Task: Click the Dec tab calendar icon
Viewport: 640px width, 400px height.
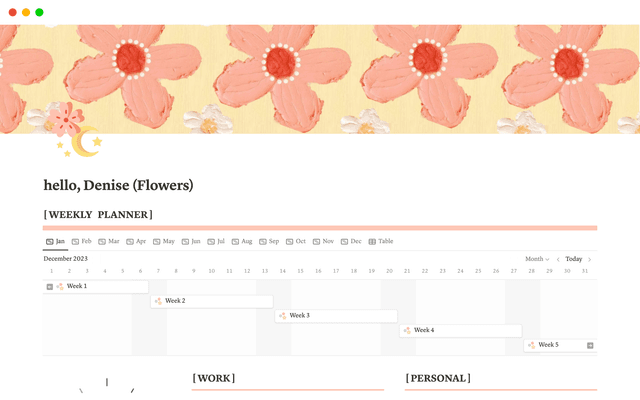Action: [x=343, y=241]
